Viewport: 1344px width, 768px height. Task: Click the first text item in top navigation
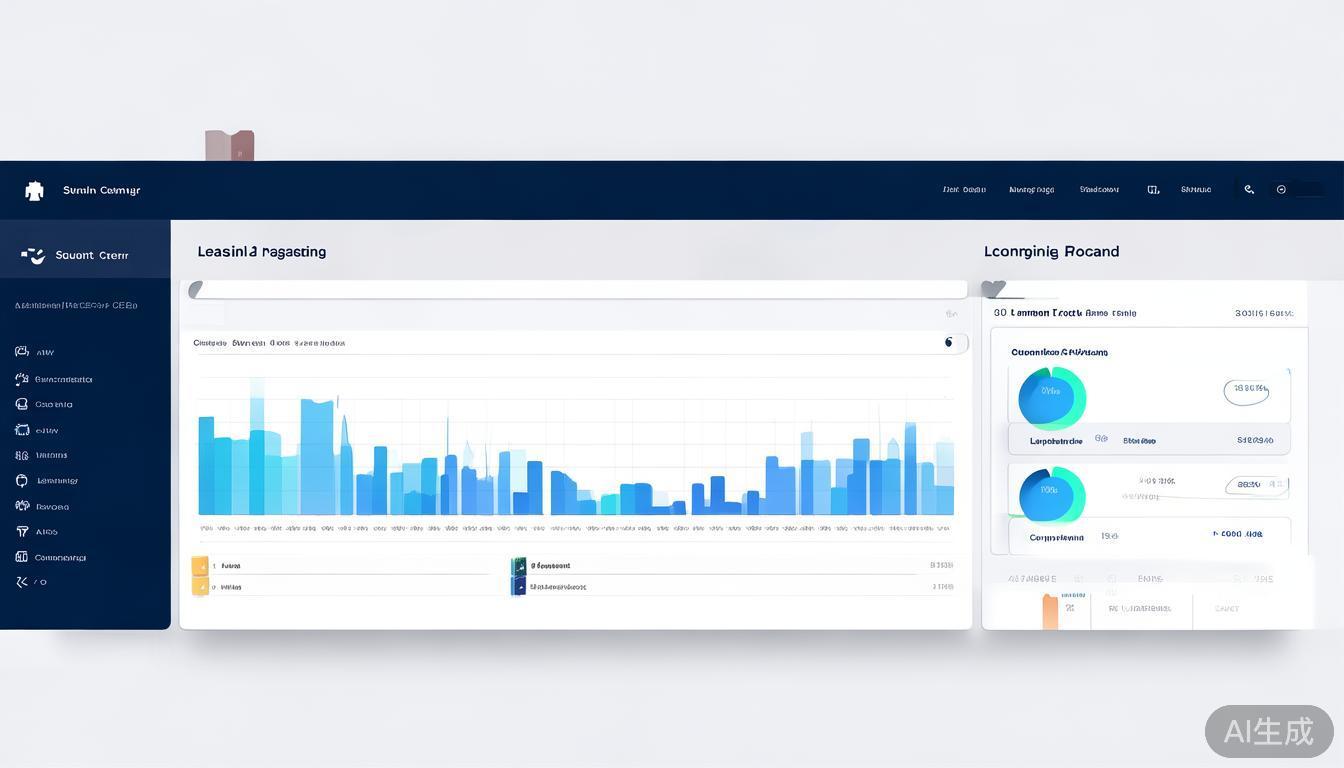(x=964, y=189)
